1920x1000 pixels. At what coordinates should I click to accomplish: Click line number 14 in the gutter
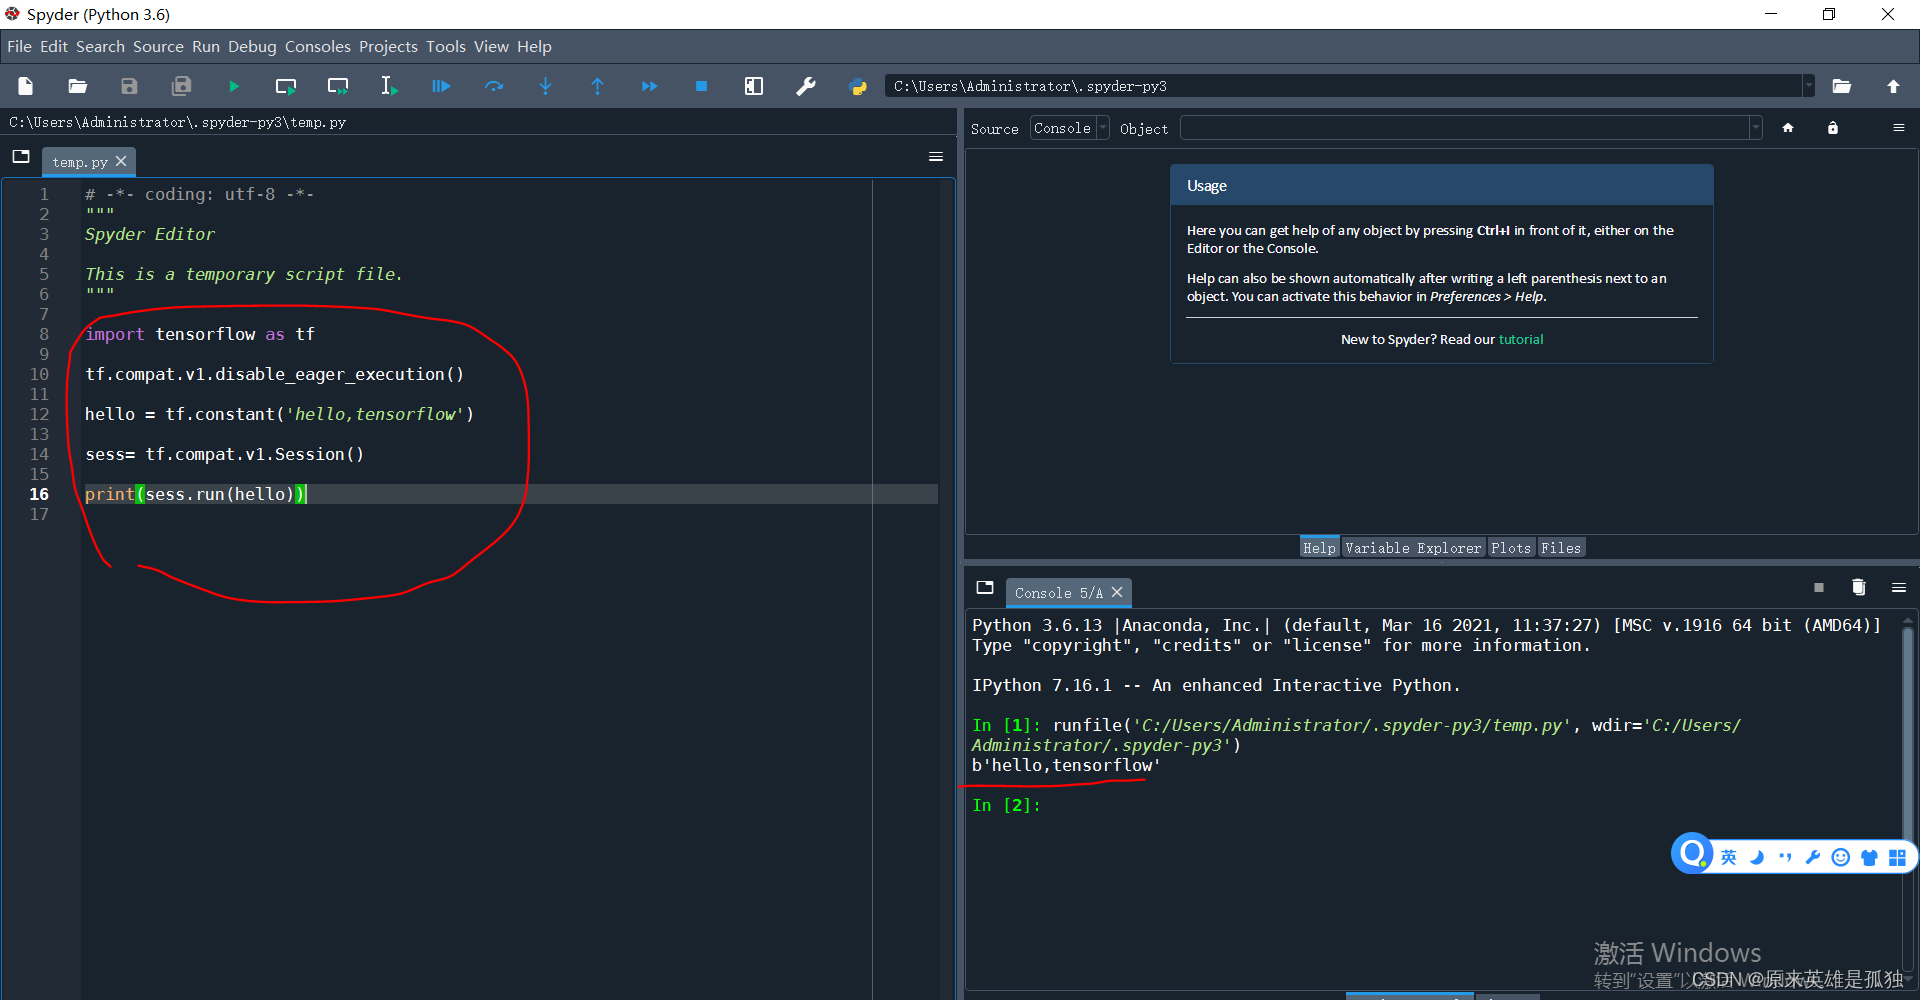point(39,454)
